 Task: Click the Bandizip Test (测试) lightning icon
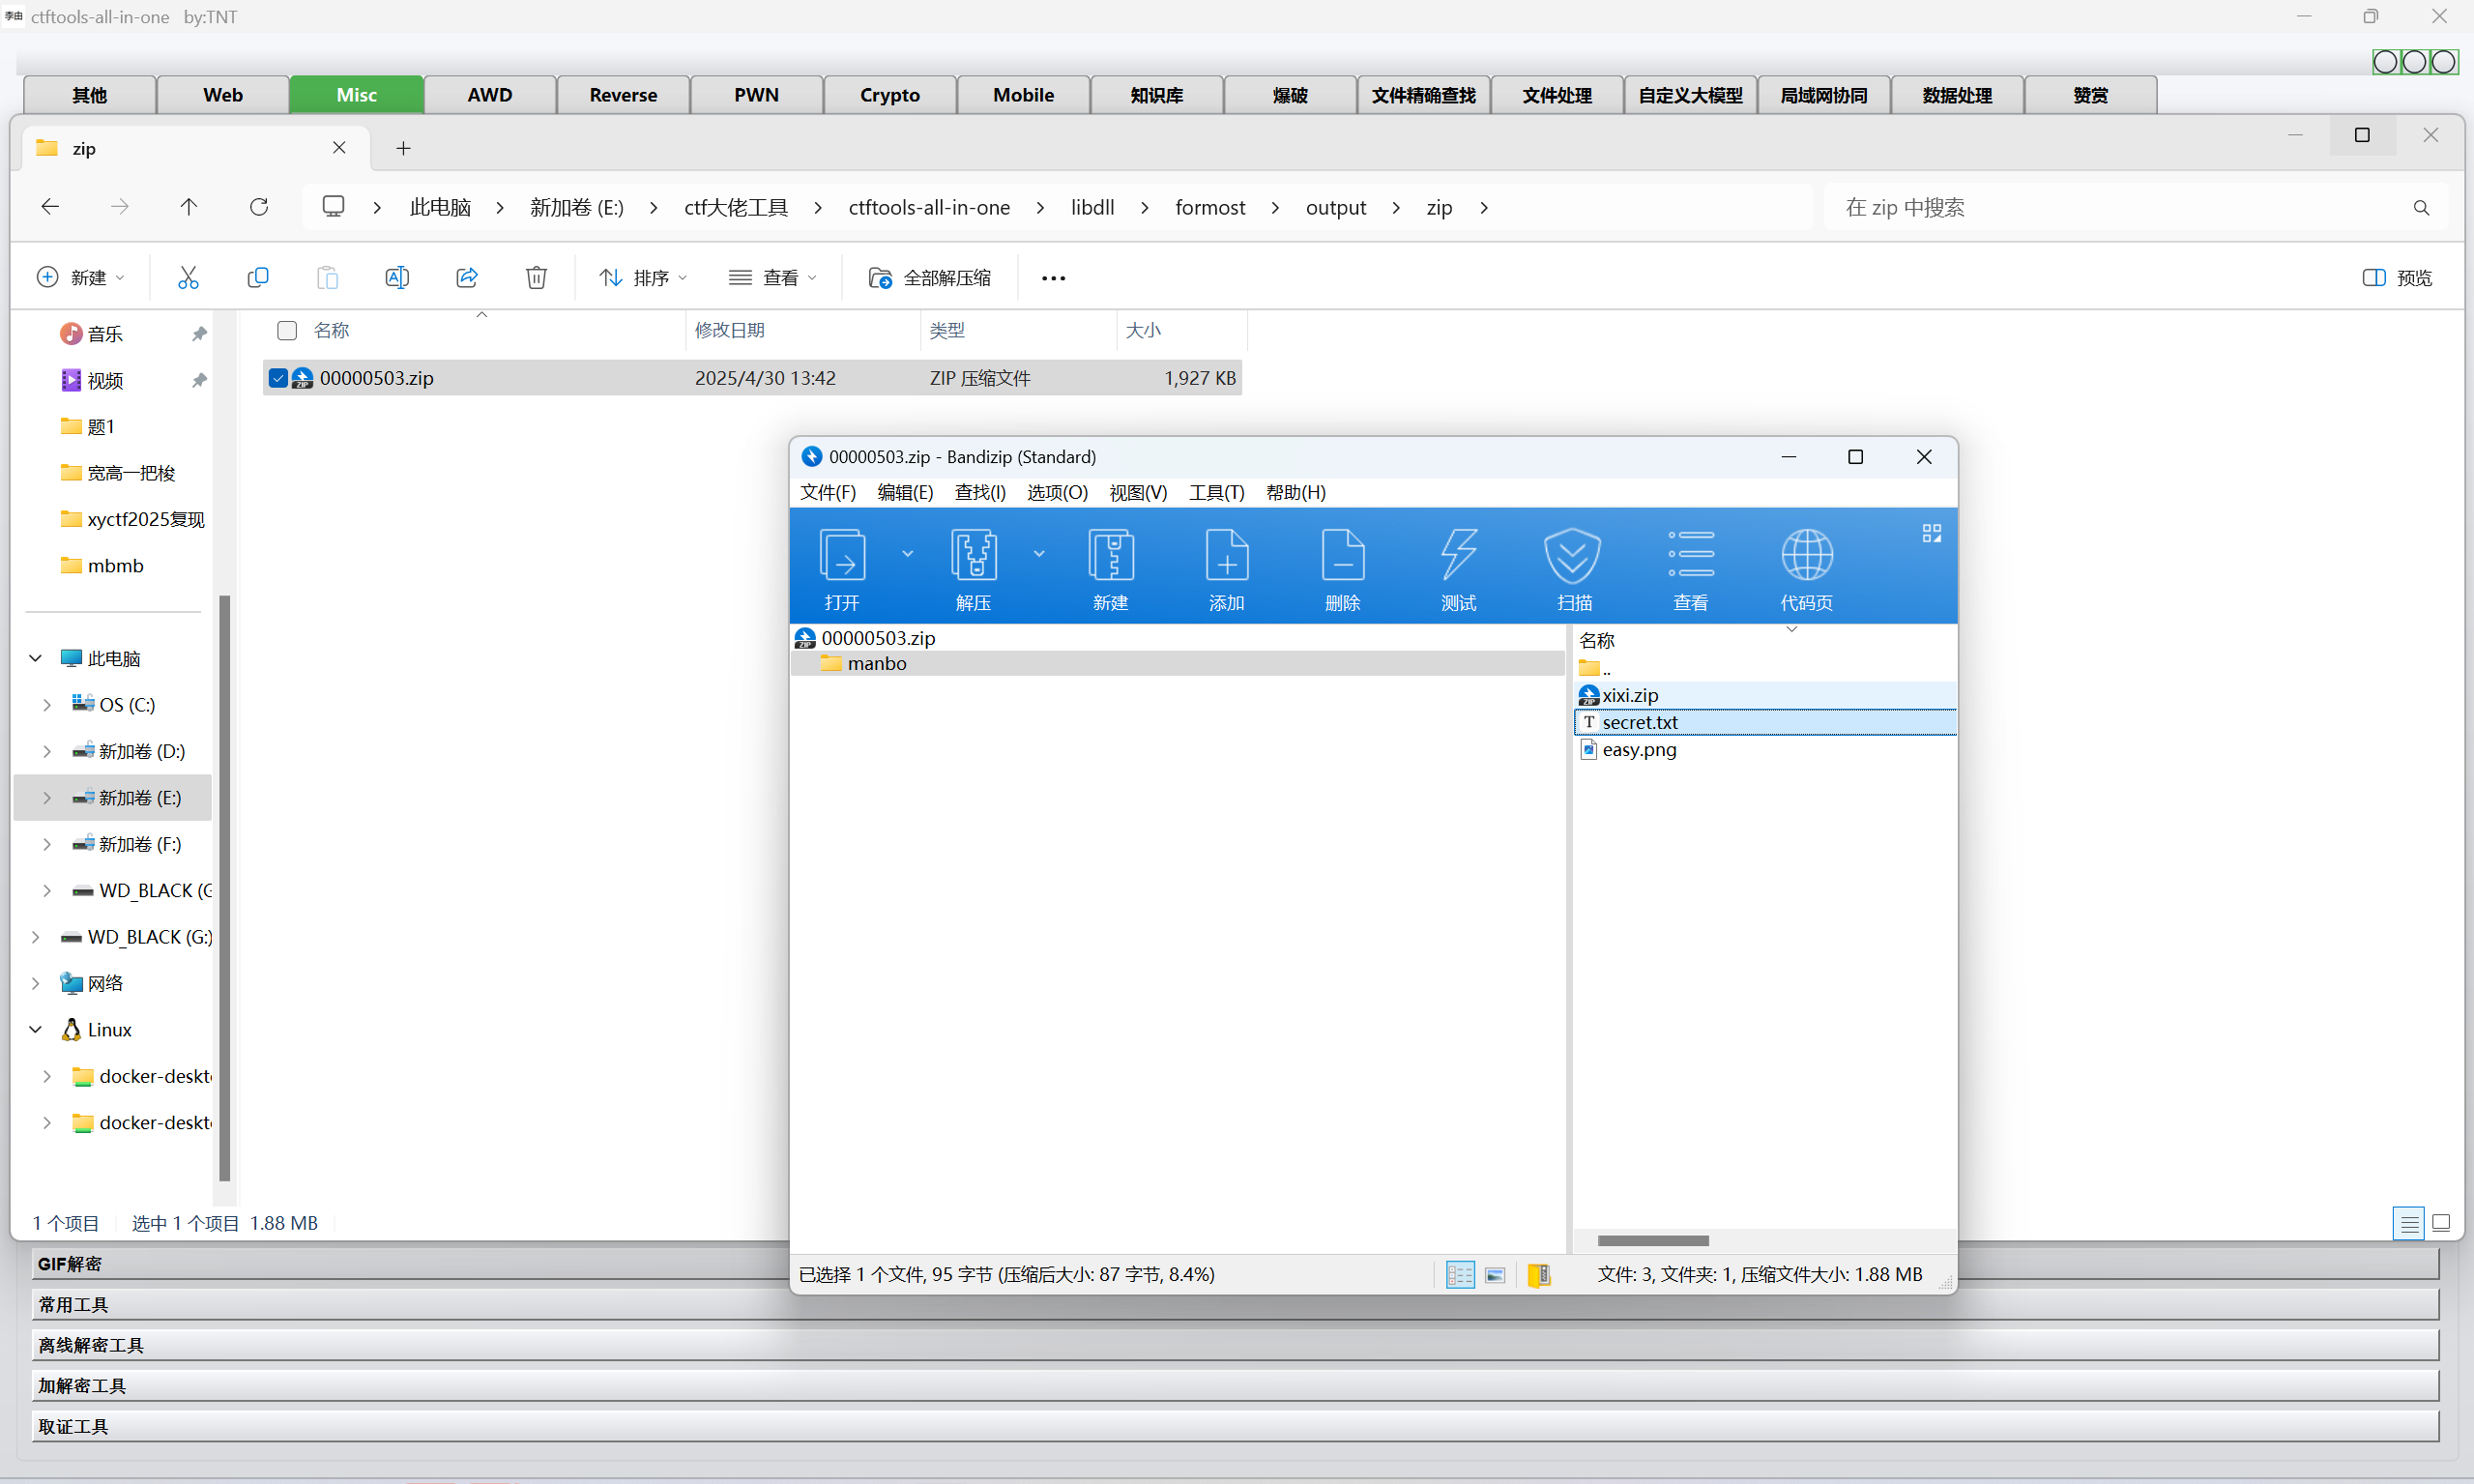[x=1459, y=555]
